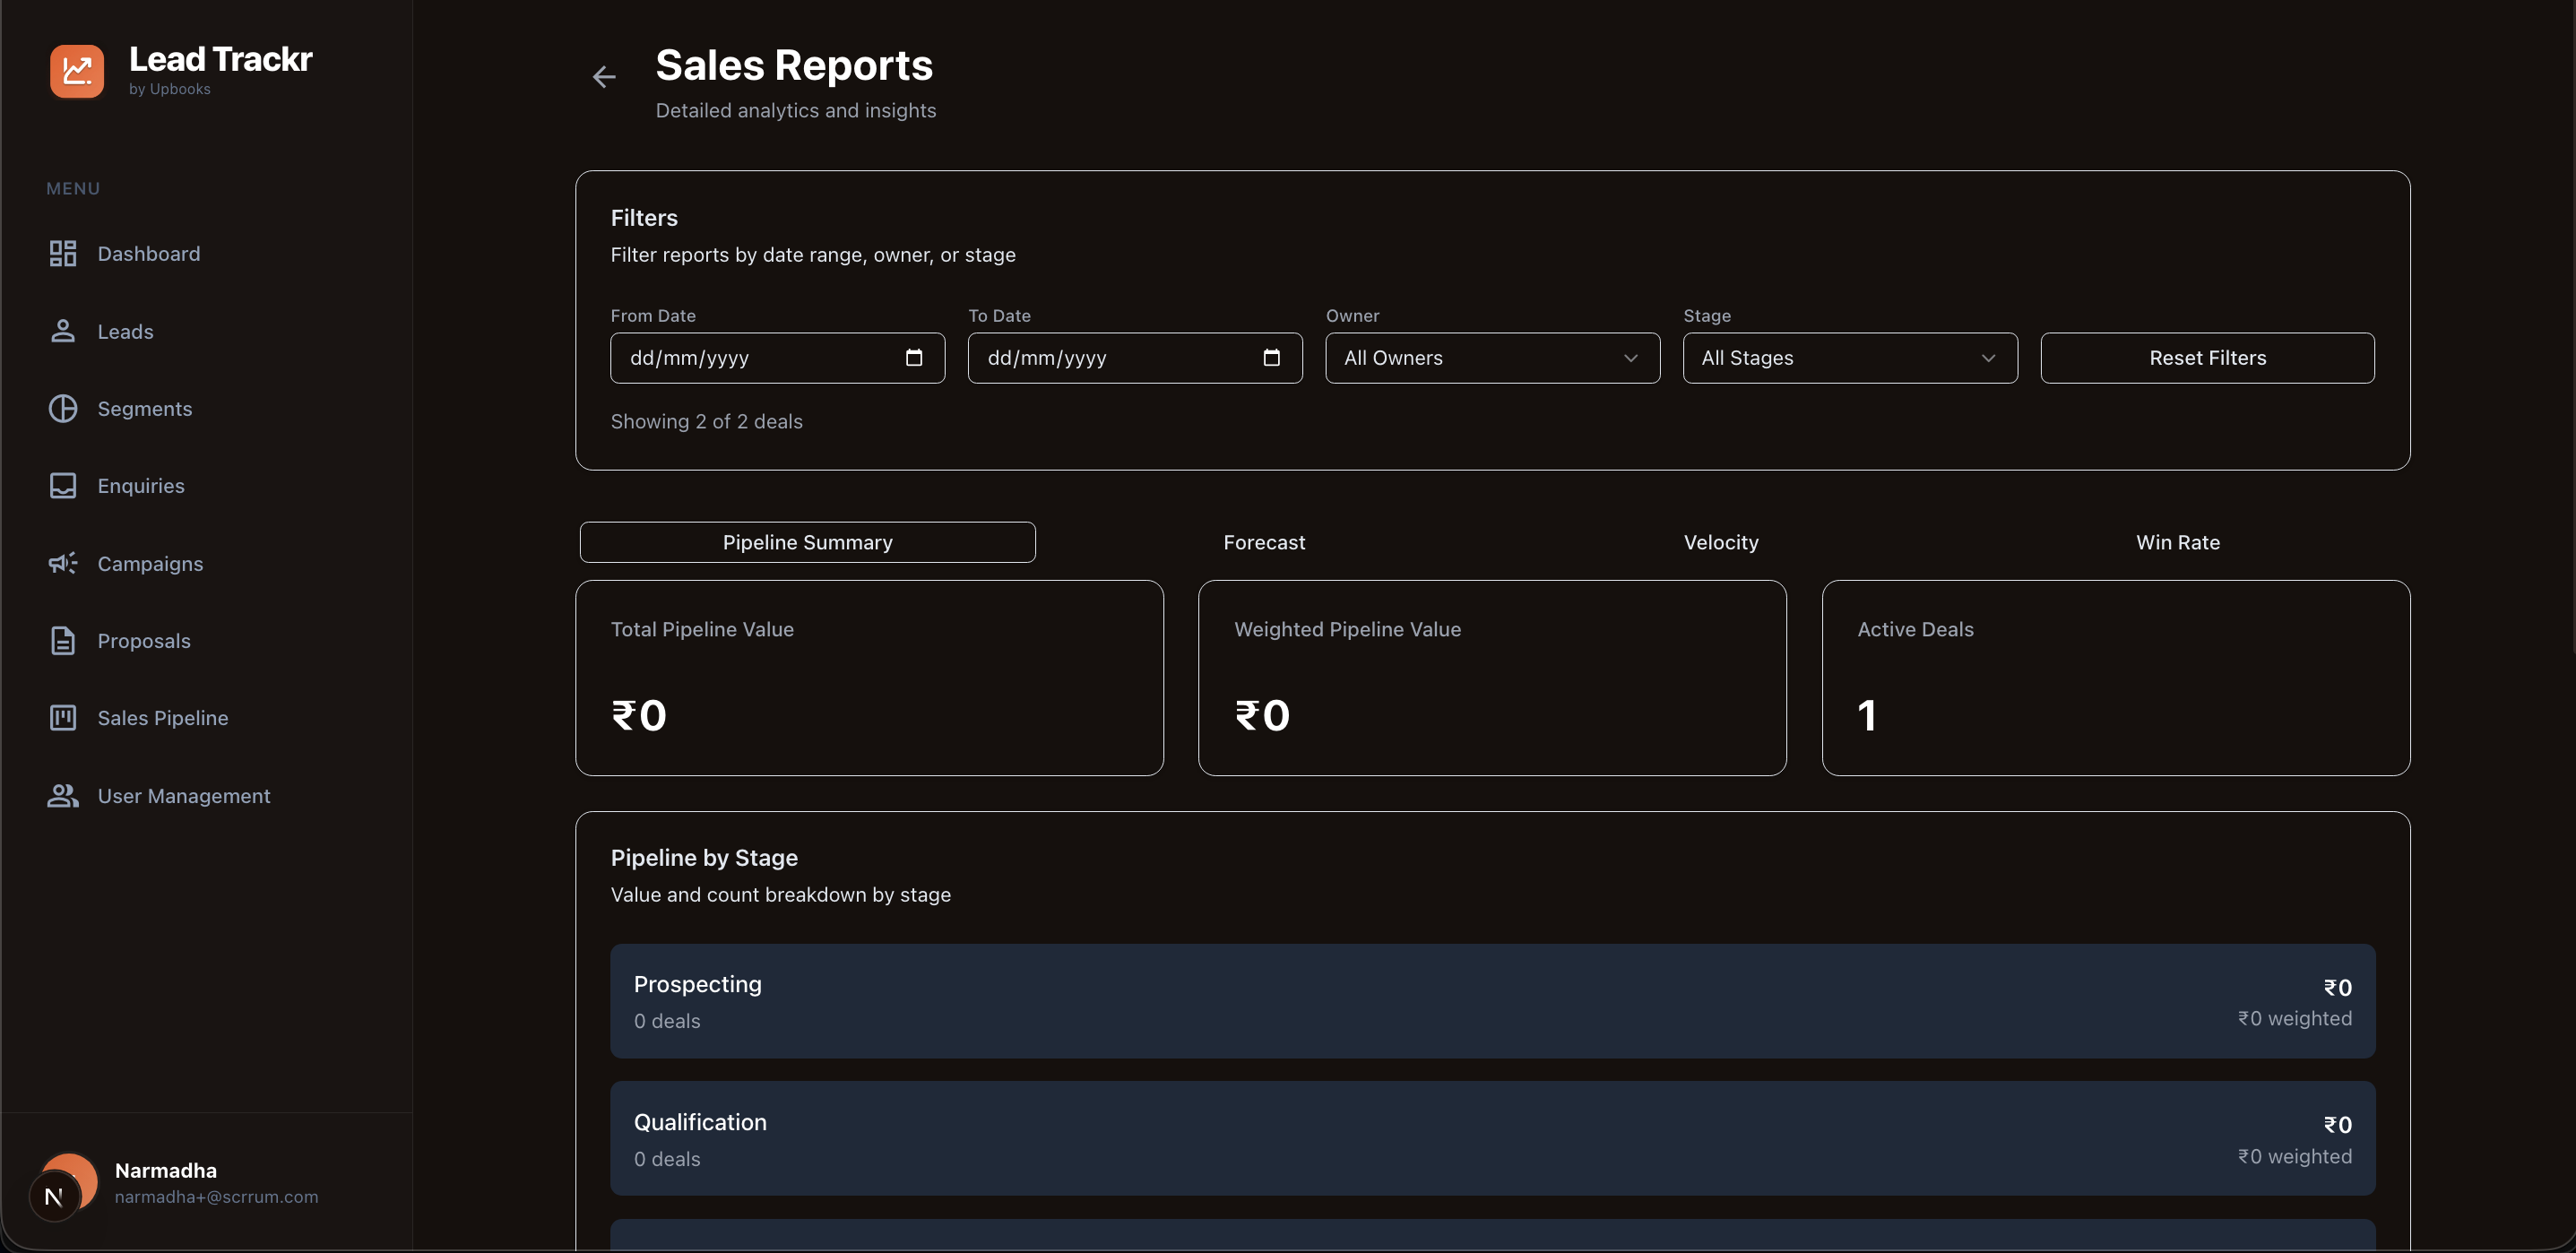Open the From Date calendar picker
This screenshot has width=2576, height=1253.
pyautogui.click(x=914, y=357)
